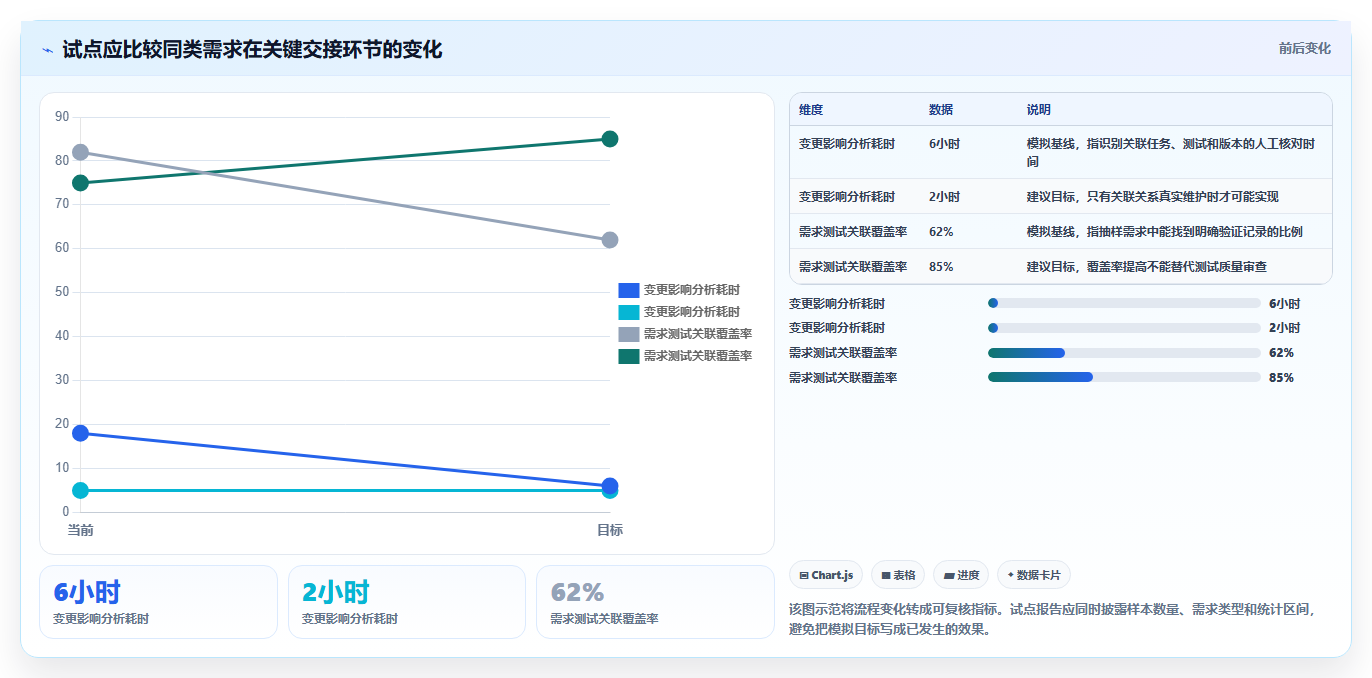Viewport: 1372px width, 678px height.
Task: Click the progress bar labeled 6小时
Action: (1124, 303)
